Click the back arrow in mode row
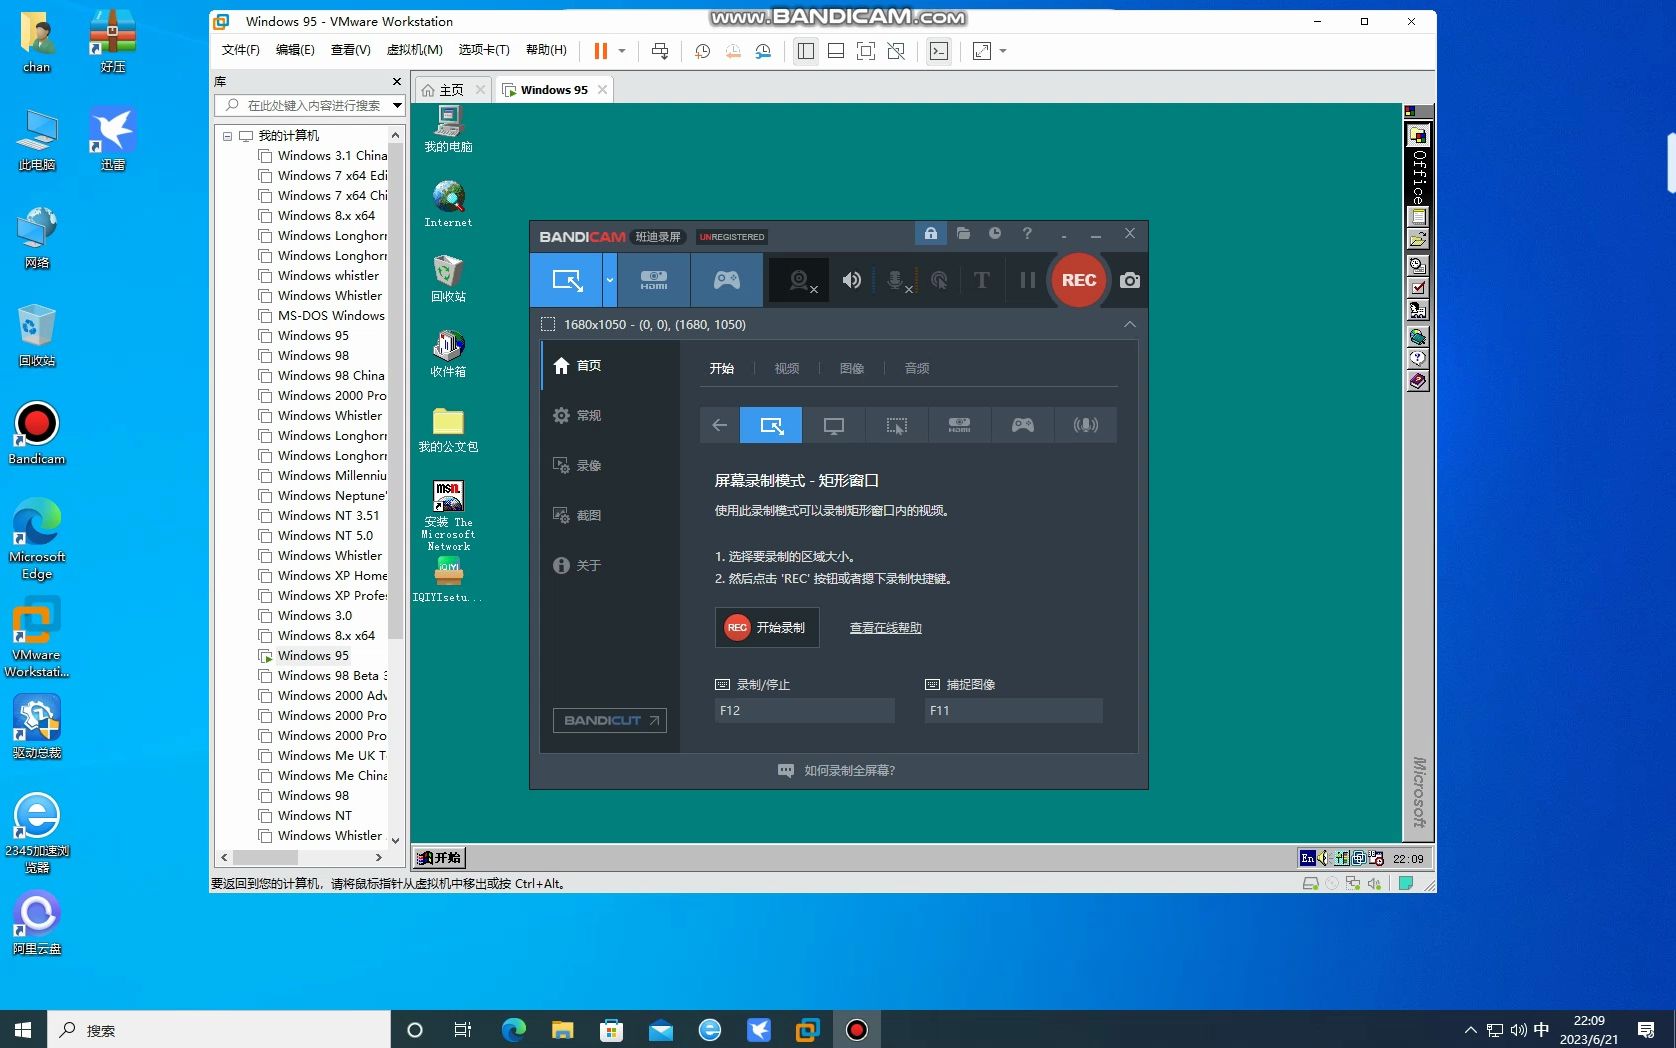This screenshot has width=1676, height=1048. coord(719,425)
